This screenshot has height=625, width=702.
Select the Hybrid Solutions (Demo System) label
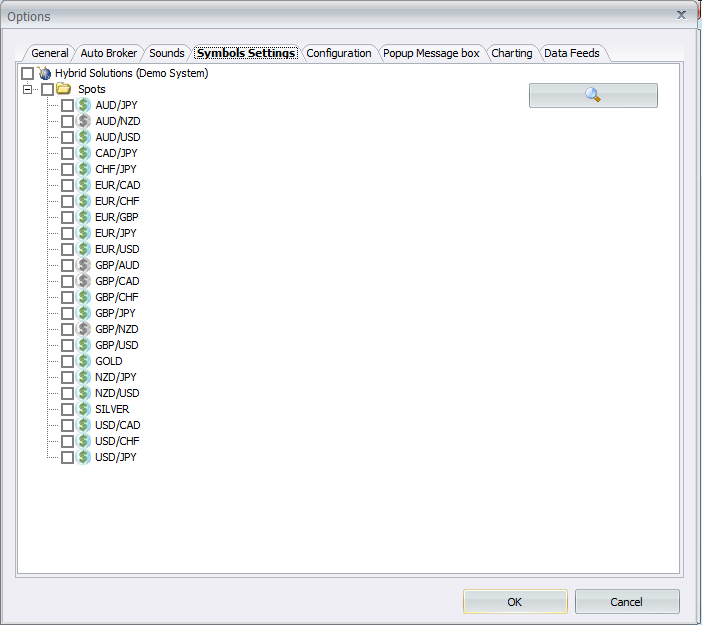(x=132, y=73)
